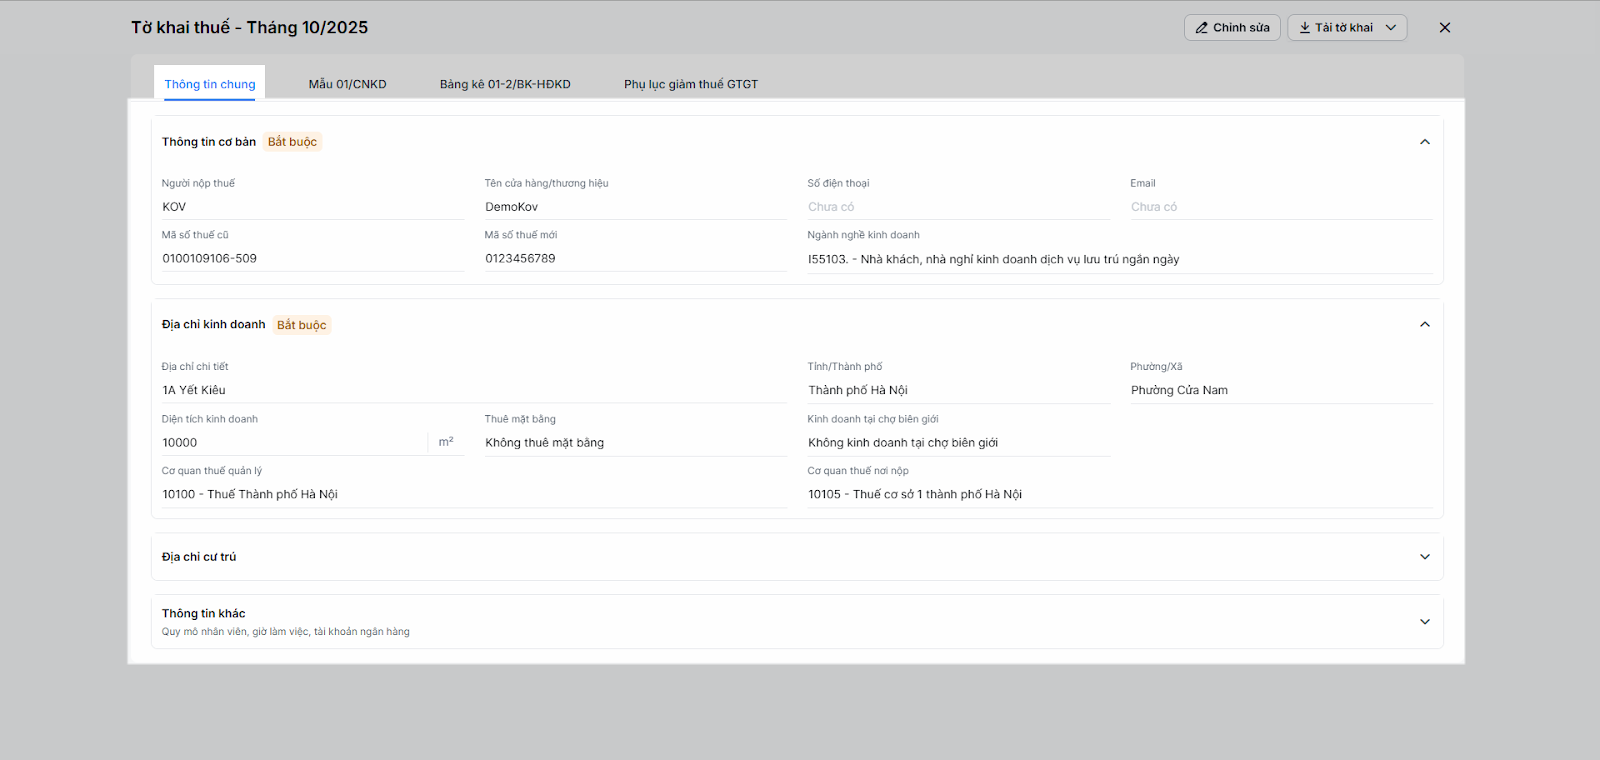The width and height of the screenshot is (1600, 760).
Task: Open the Mẫu 01/CNKD tab
Action: [347, 84]
